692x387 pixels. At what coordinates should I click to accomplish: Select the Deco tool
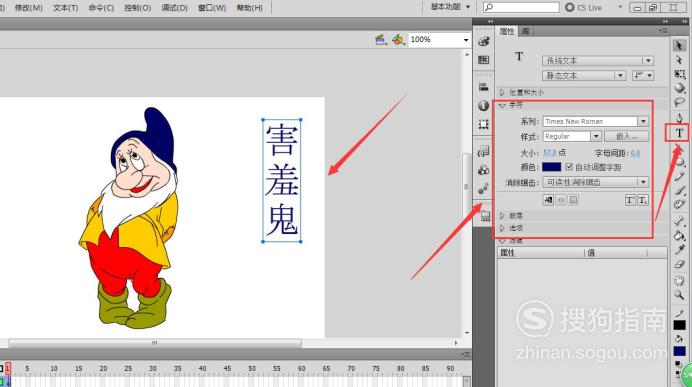pos(680,205)
